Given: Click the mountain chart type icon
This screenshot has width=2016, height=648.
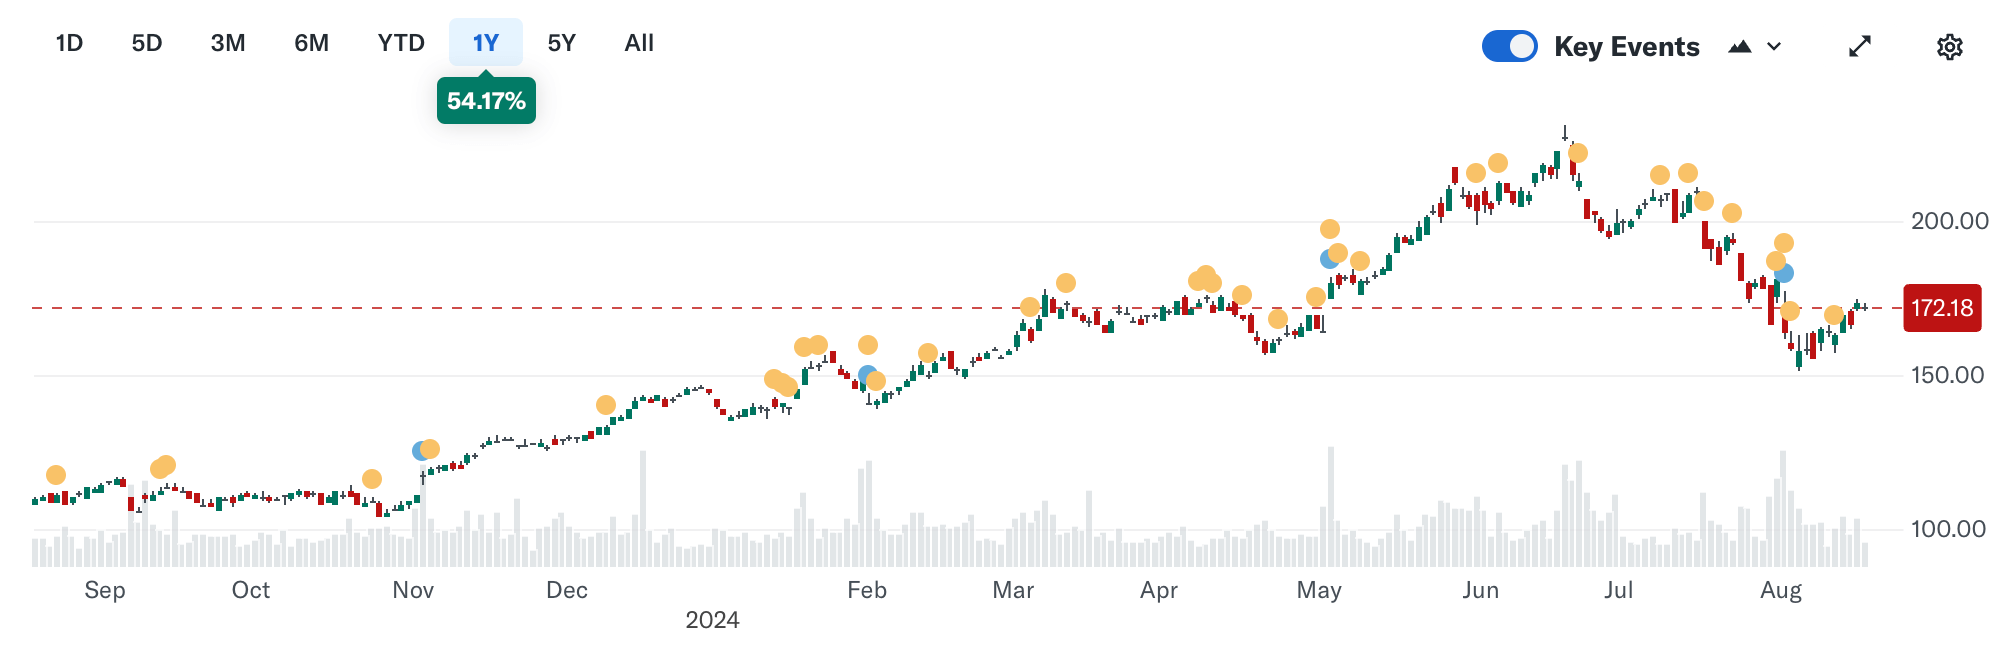Looking at the screenshot, I should 1740,47.
